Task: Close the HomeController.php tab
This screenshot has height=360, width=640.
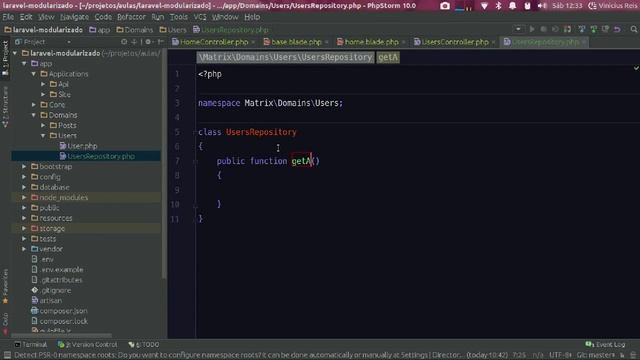Action: 253,42
